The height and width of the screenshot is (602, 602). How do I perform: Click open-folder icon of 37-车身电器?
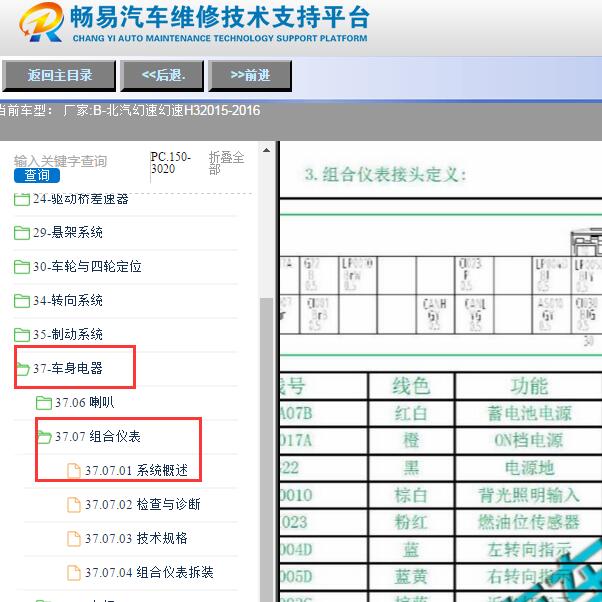pos(23,369)
